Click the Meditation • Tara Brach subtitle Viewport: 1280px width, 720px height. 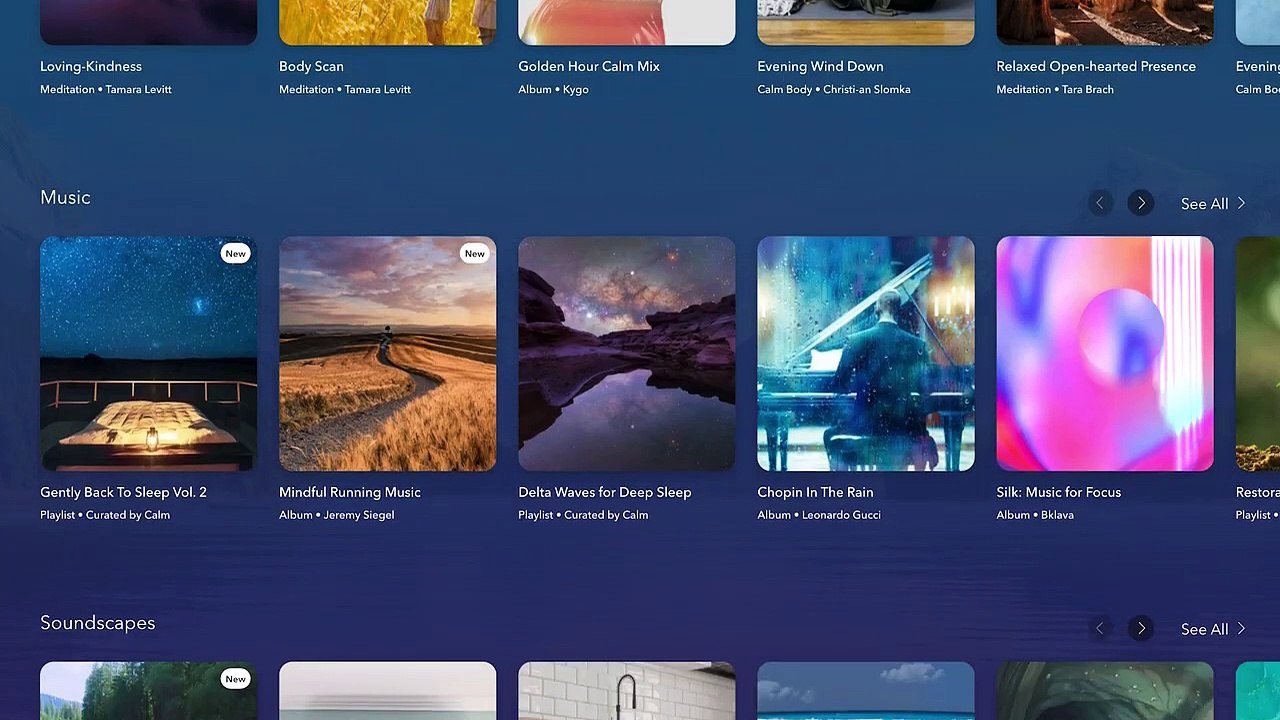[1055, 89]
